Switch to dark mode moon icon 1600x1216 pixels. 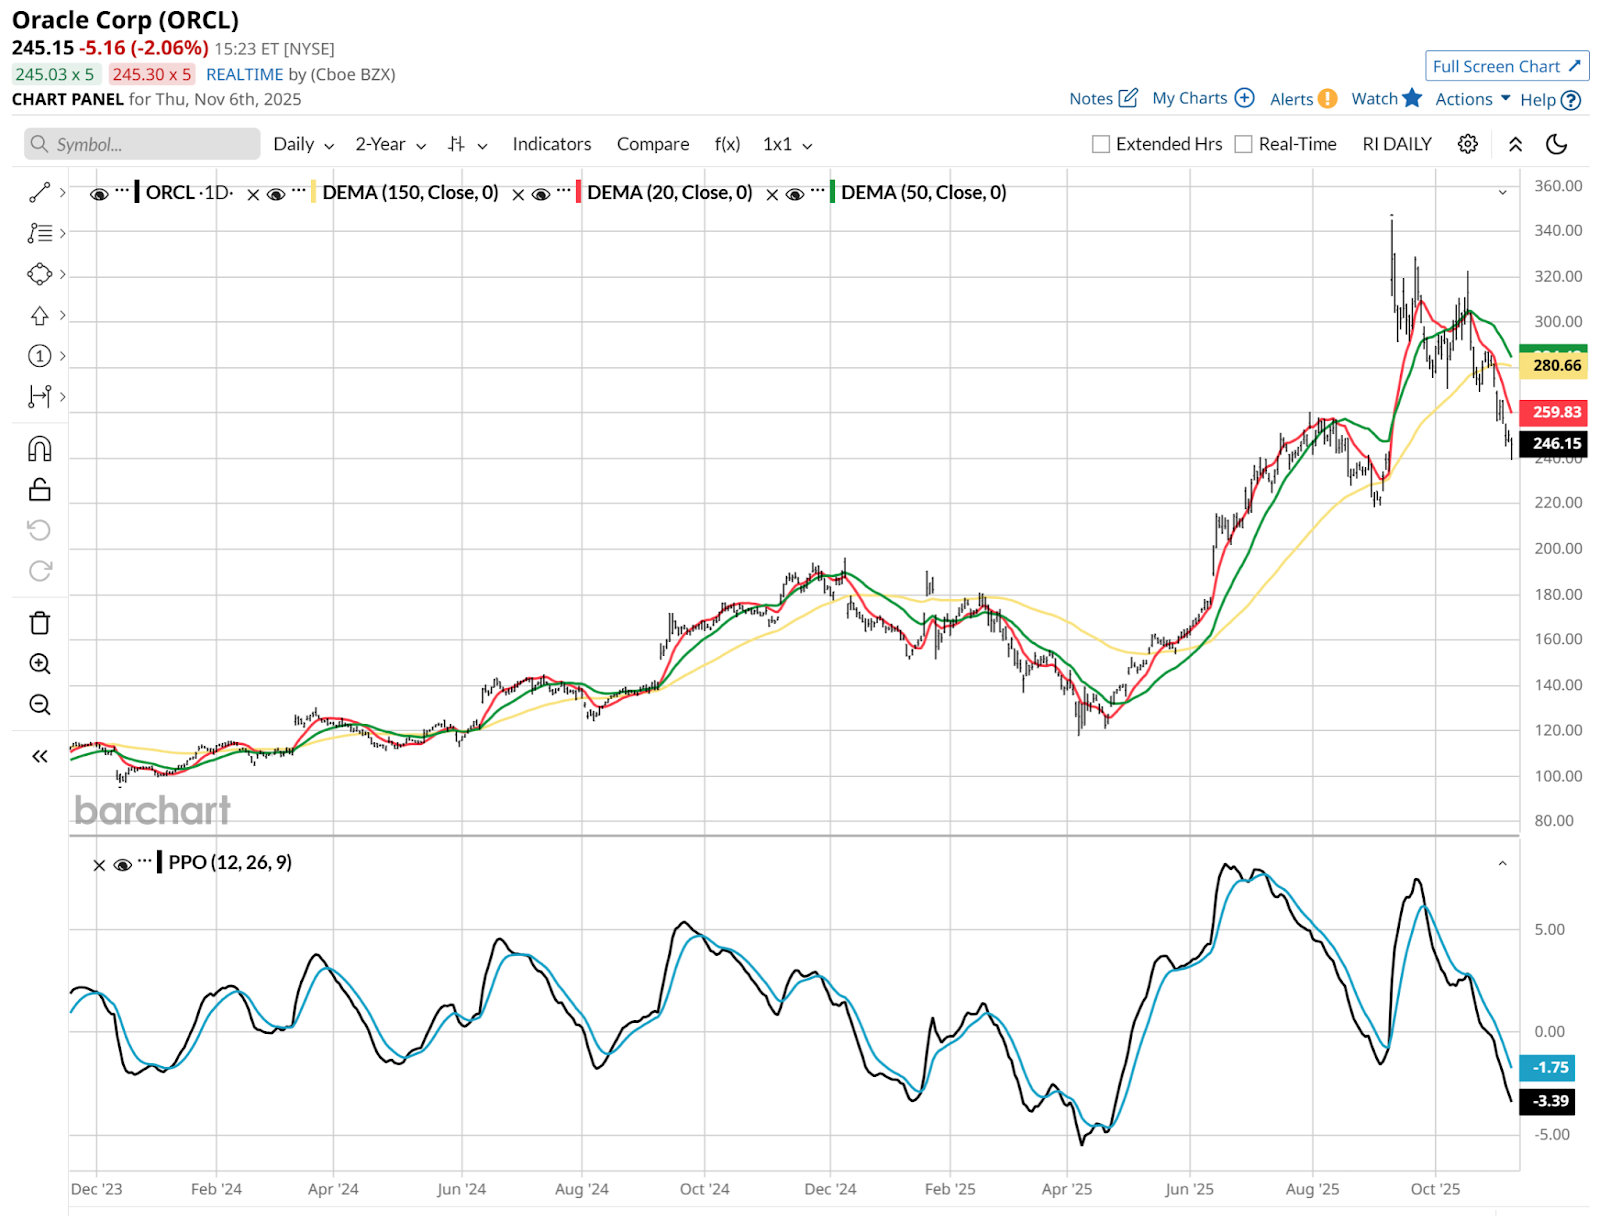pos(1556,144)
